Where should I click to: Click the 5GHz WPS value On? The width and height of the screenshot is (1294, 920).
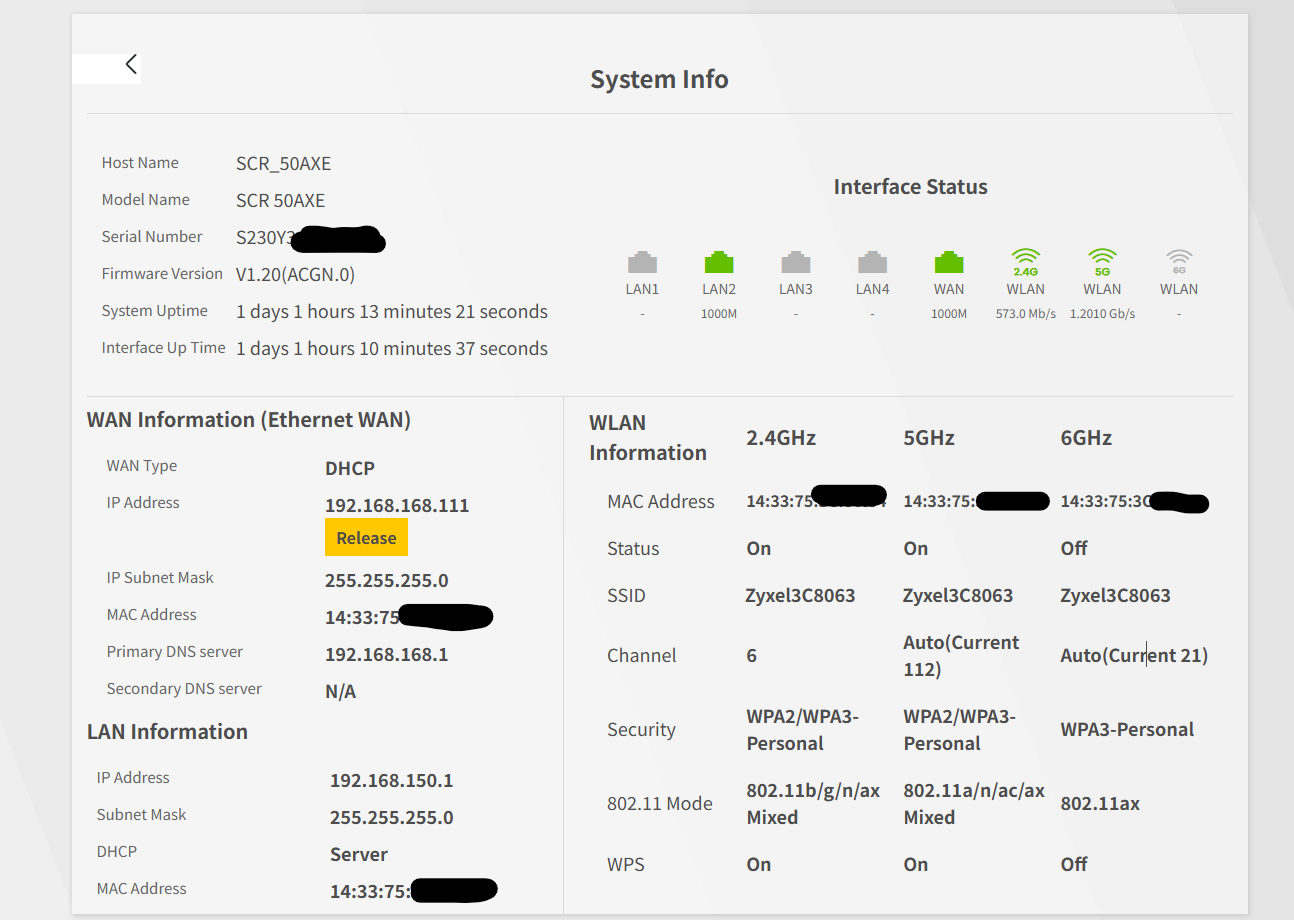coord(916,865)
